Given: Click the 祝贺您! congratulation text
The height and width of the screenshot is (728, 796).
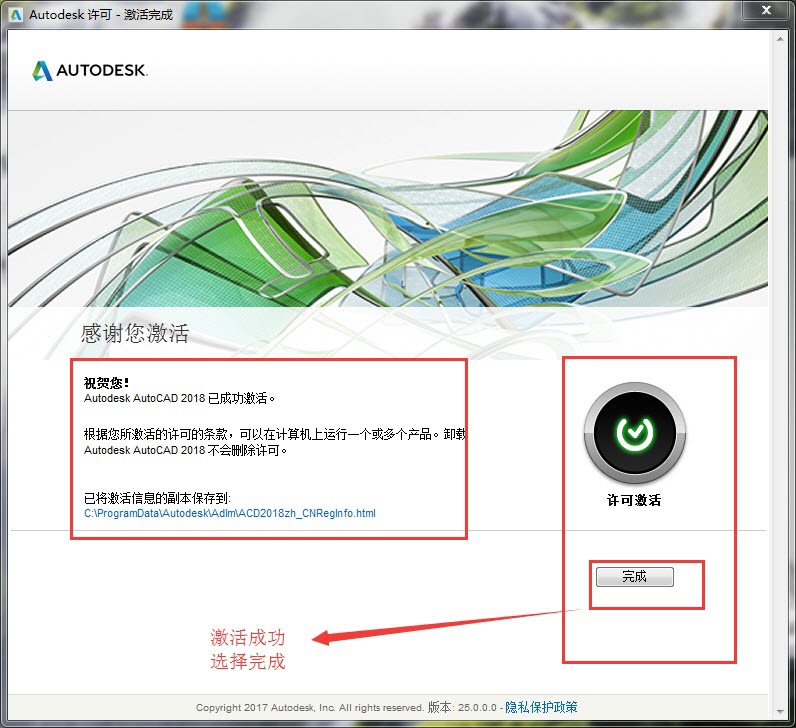Looking at the screenshot, I should coord(107,382).
